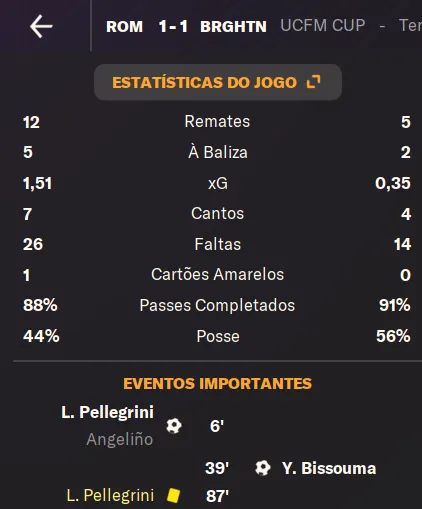This screenshot has width=422, height=509.
Task: Open assist provider Angeliño's profile
Action: [120, 439]
